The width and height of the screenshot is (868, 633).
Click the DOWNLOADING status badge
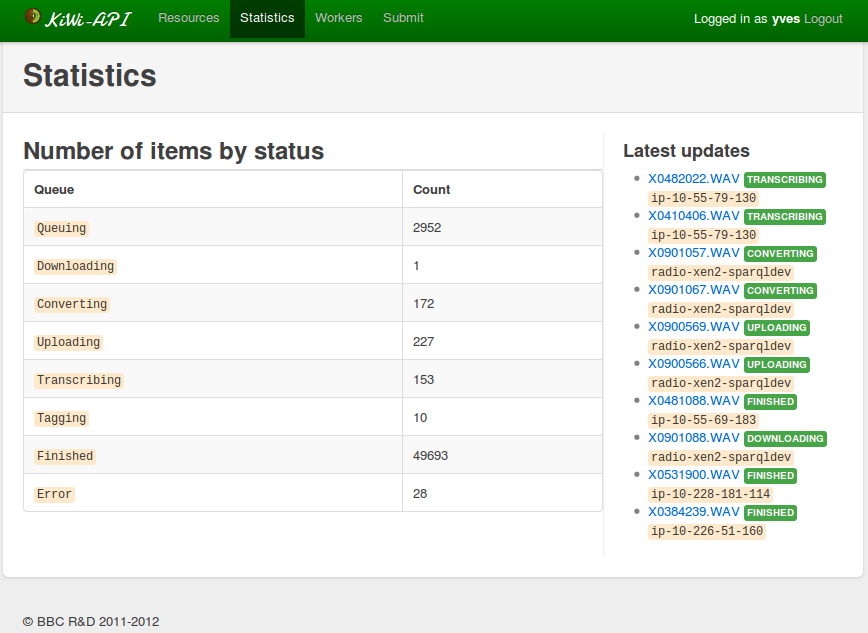pos(785,438)
